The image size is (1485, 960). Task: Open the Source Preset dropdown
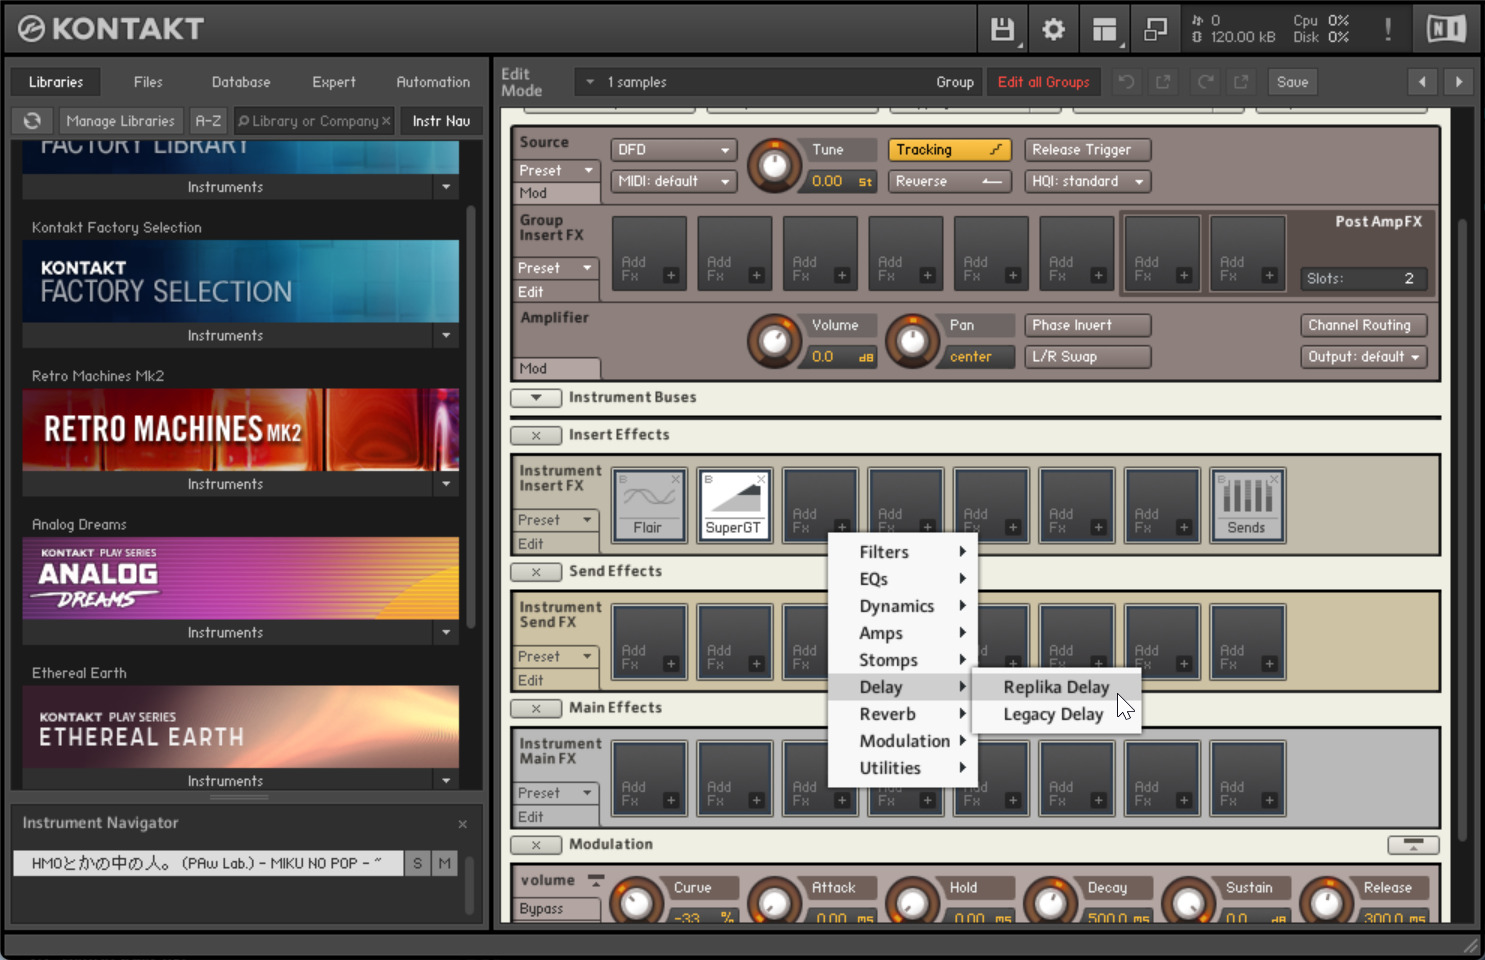pos(556,171)
